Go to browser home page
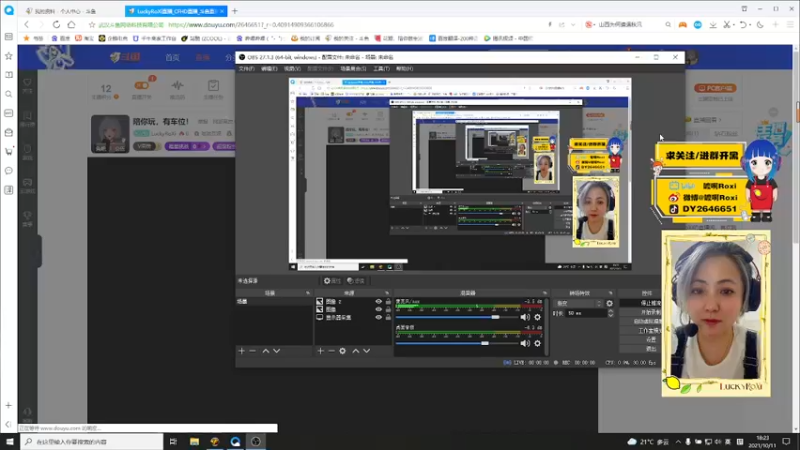 [x=71, y=24]
